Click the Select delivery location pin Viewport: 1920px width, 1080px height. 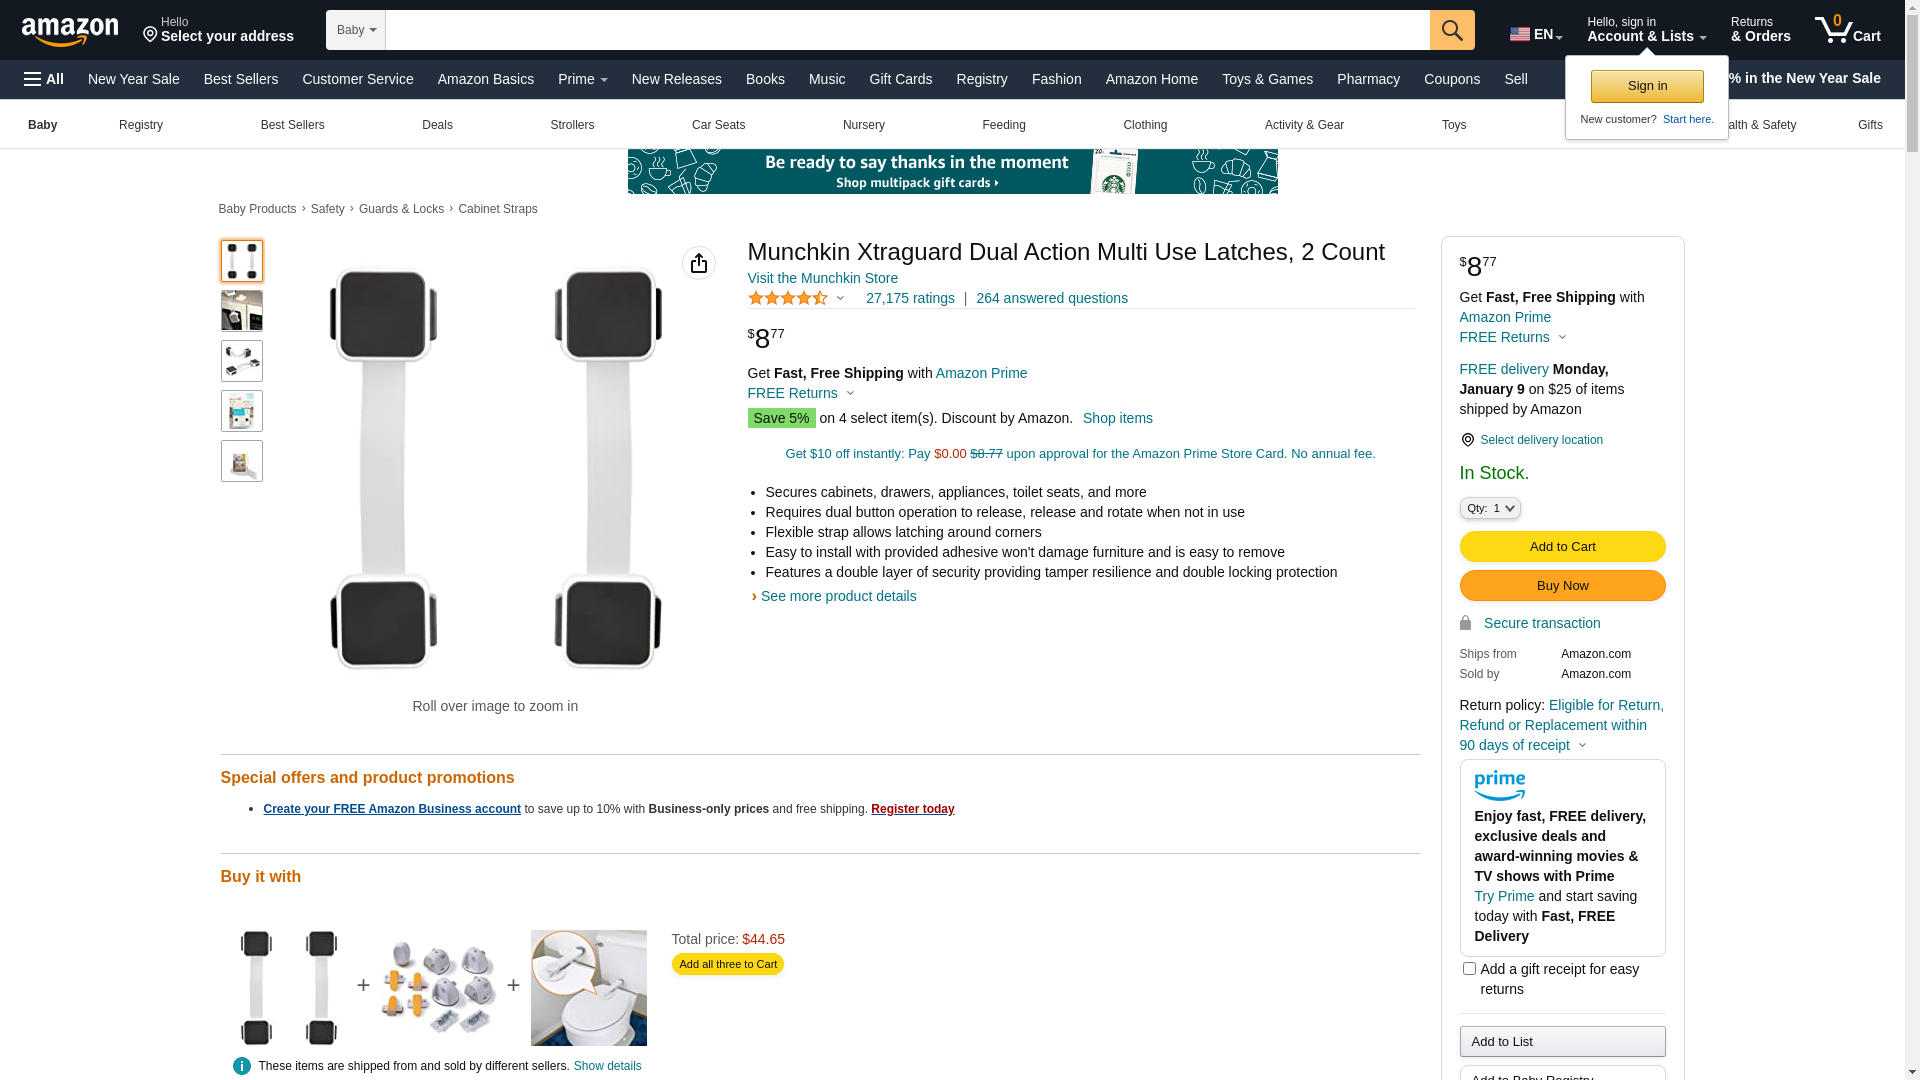click(1467, 440)
